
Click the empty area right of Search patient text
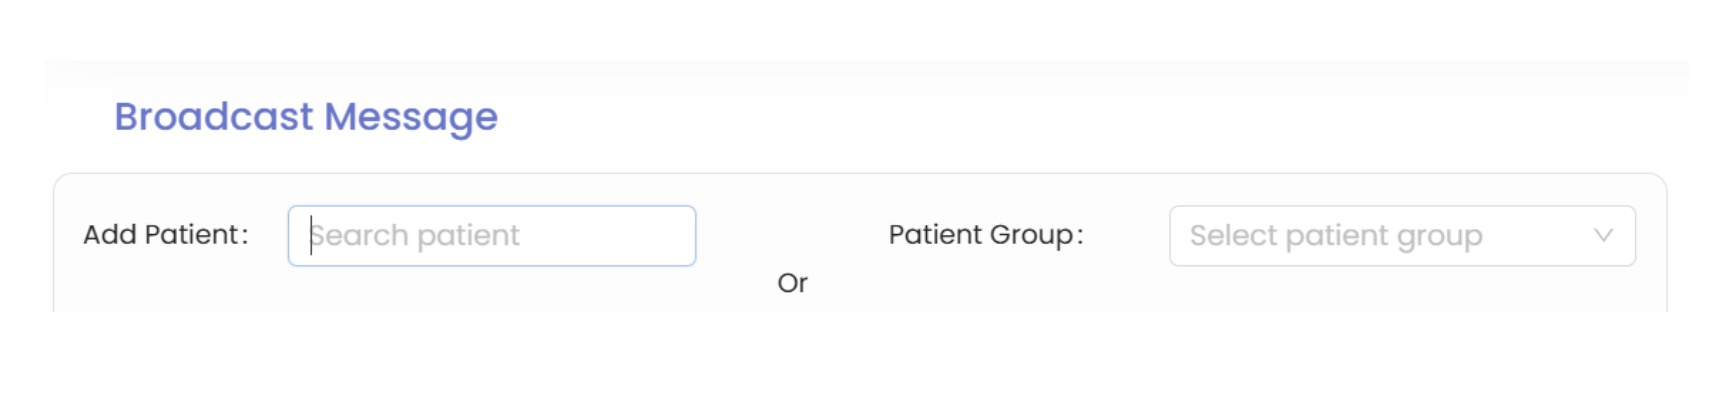[x=610, y=236]
